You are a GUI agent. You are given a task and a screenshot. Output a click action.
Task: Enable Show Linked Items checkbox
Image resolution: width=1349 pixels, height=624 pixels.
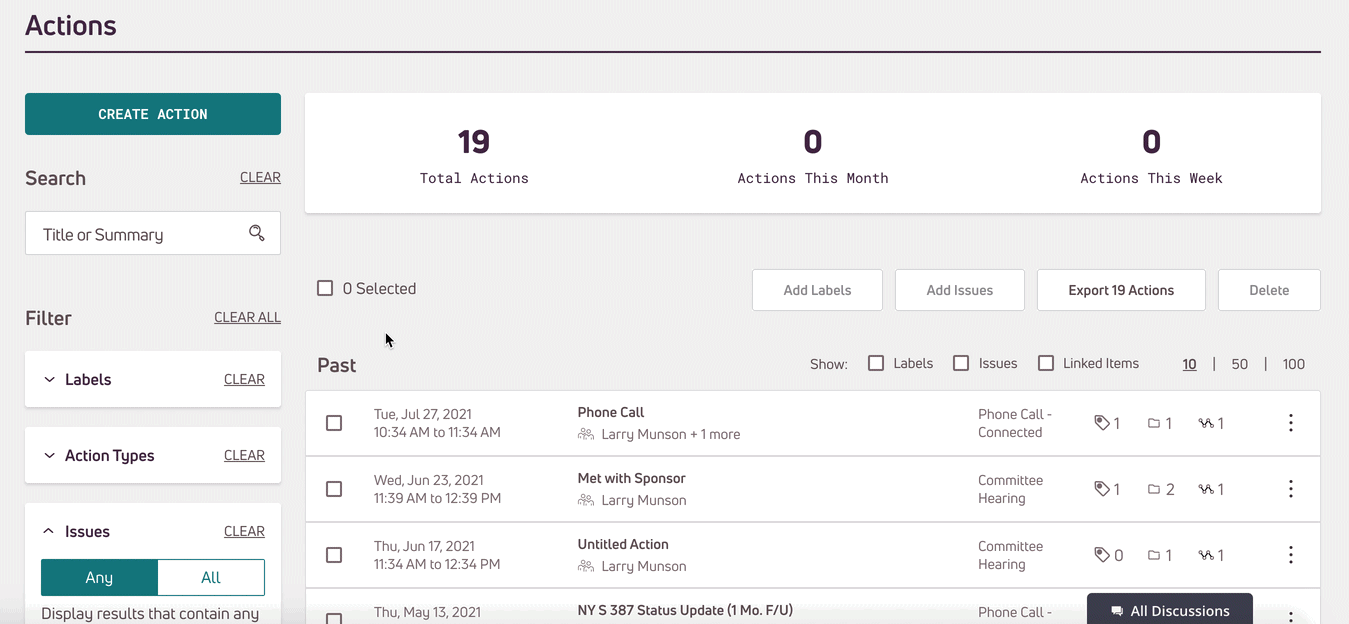point(1046,363)
